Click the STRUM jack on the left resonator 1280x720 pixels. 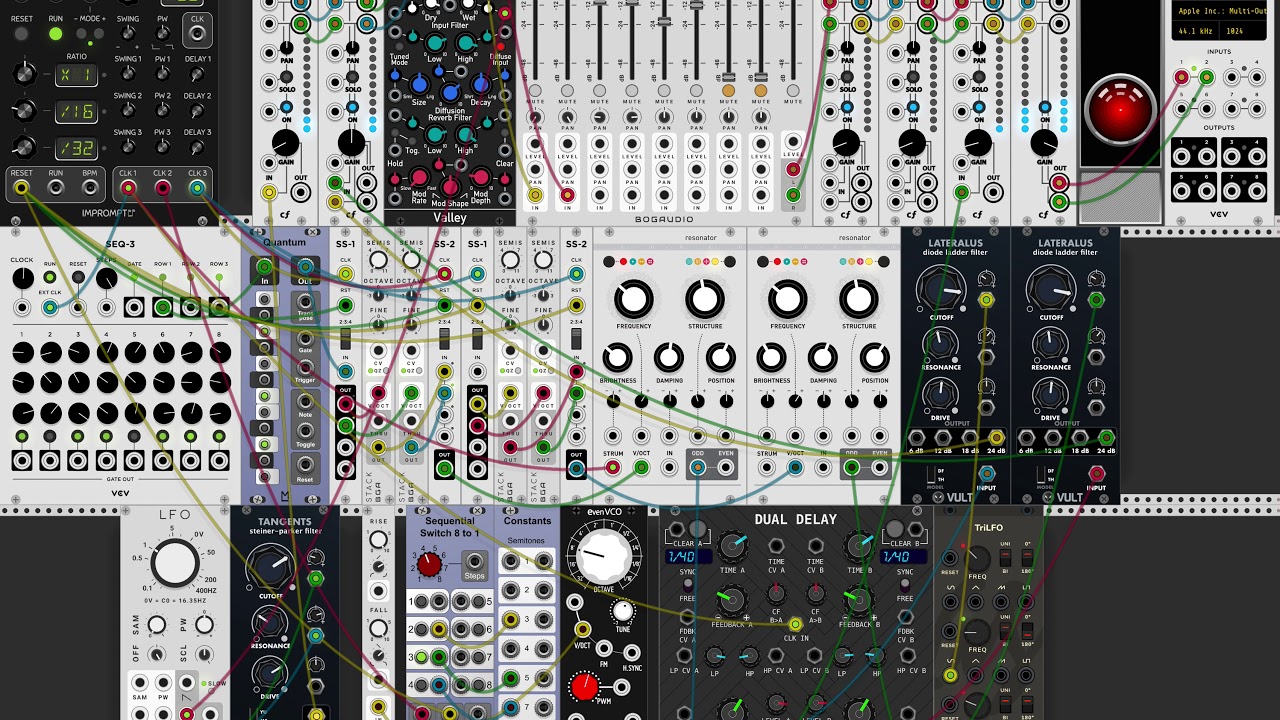click(613, 466)
